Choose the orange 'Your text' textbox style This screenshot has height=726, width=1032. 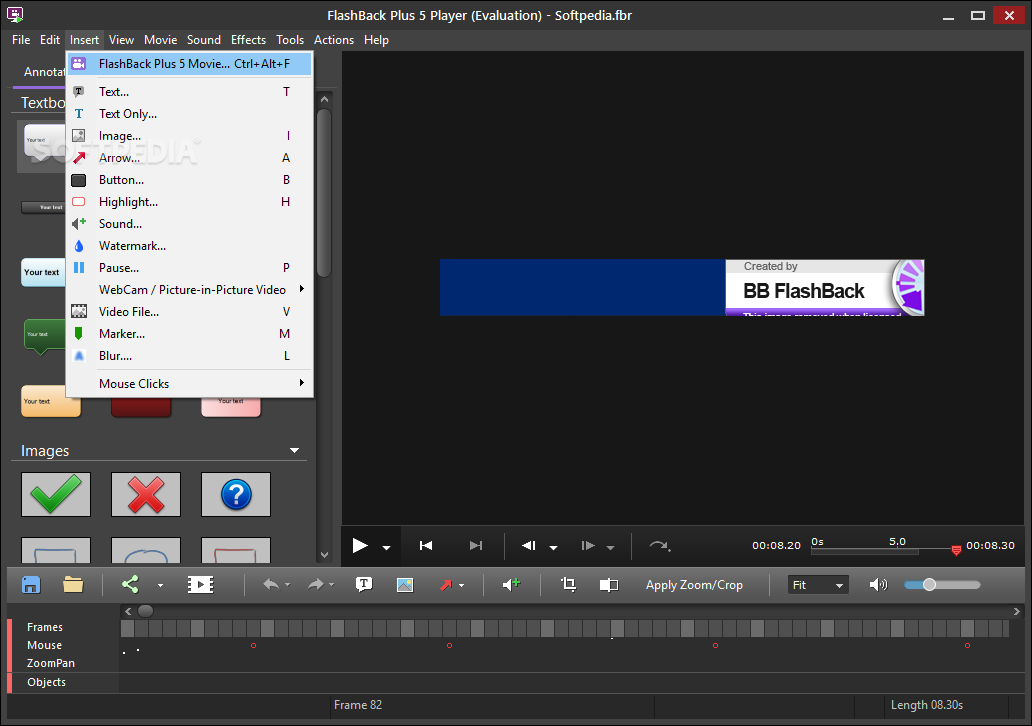click(x=51, y=402)
